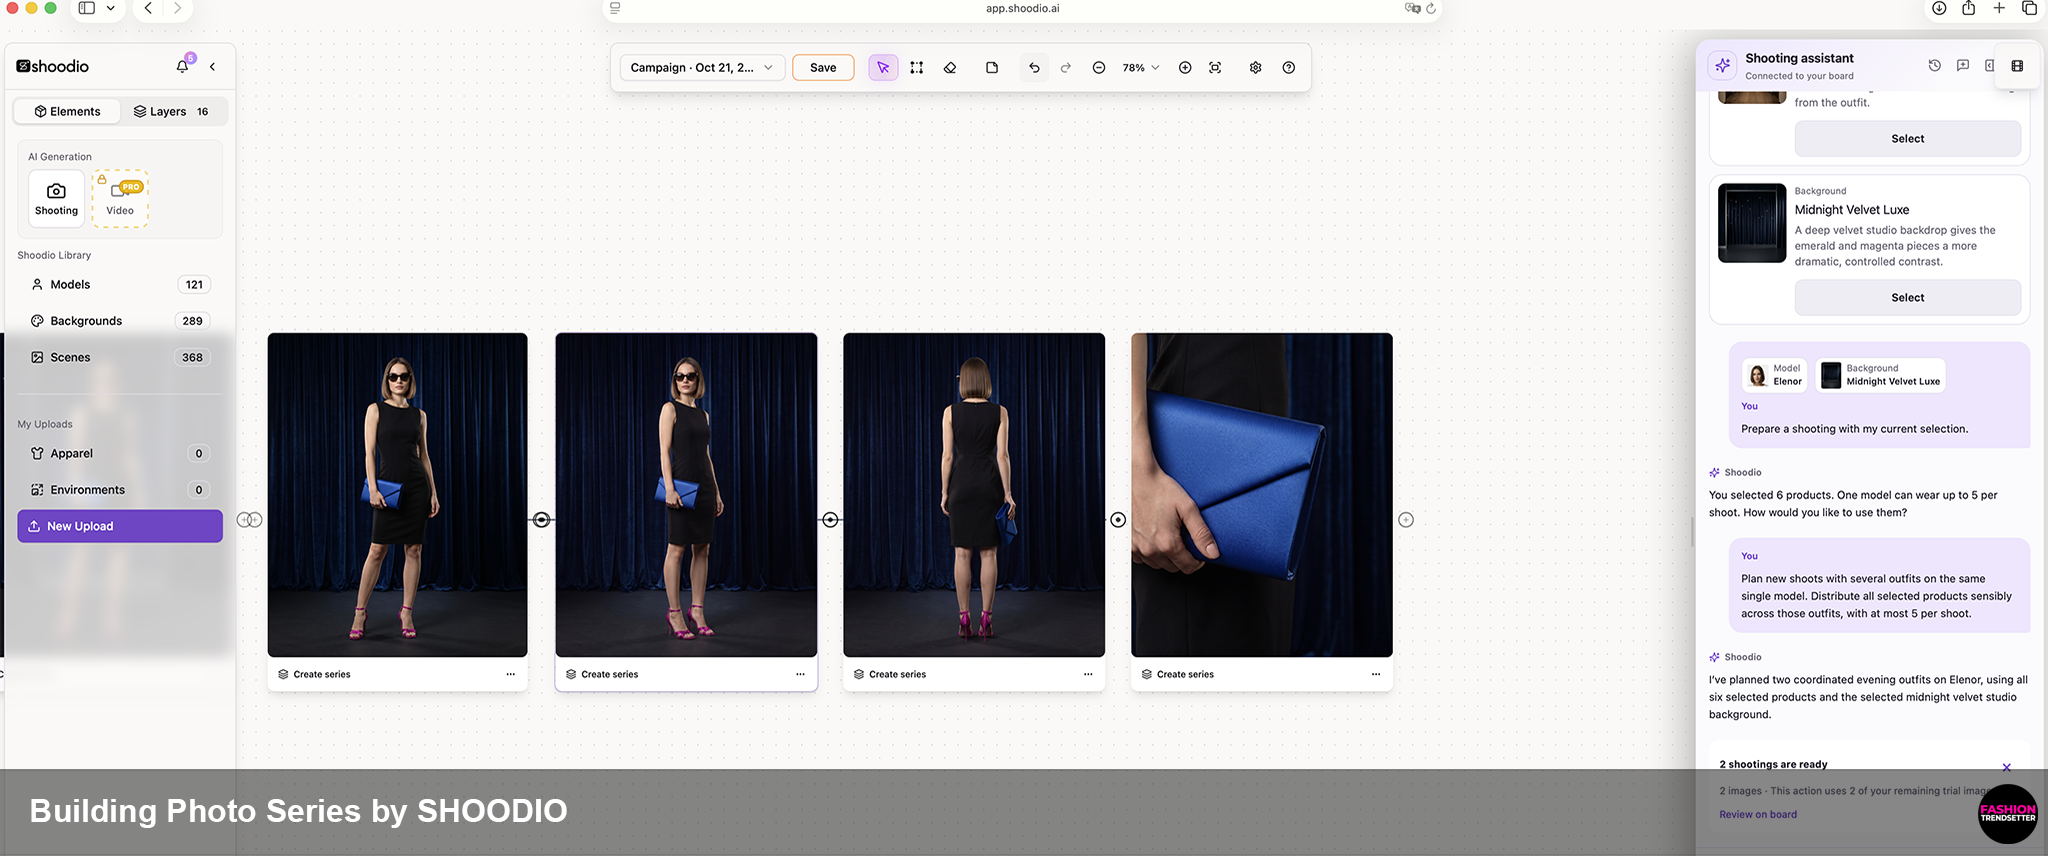Zoom in with the plus icon
Image resolution: width=2048 pixels, height=856 pixels.
(x=1185, y=68)
